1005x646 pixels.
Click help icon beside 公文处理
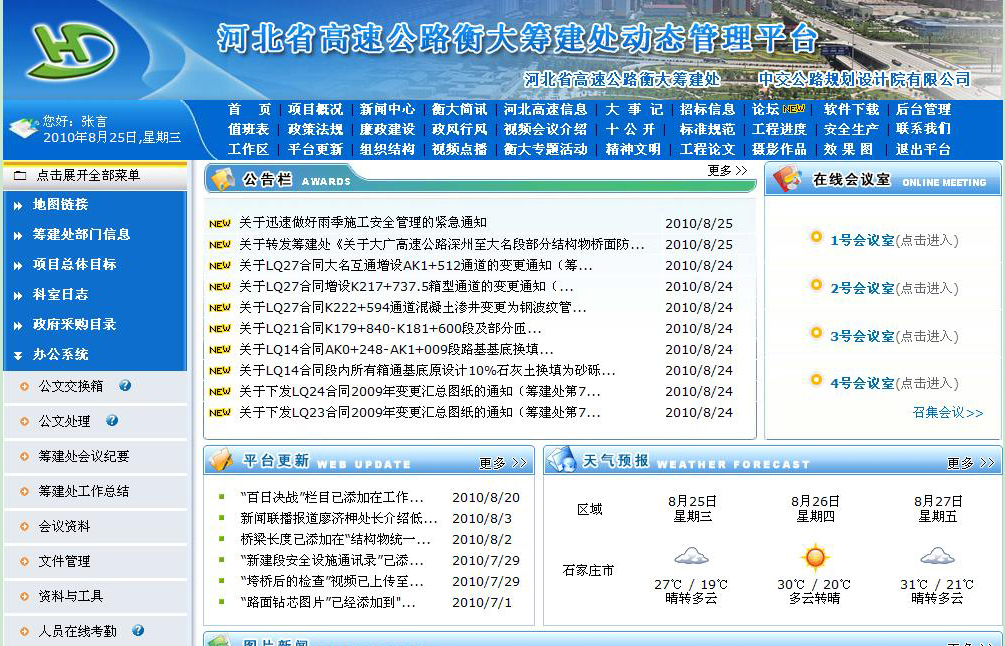[112, 421]
